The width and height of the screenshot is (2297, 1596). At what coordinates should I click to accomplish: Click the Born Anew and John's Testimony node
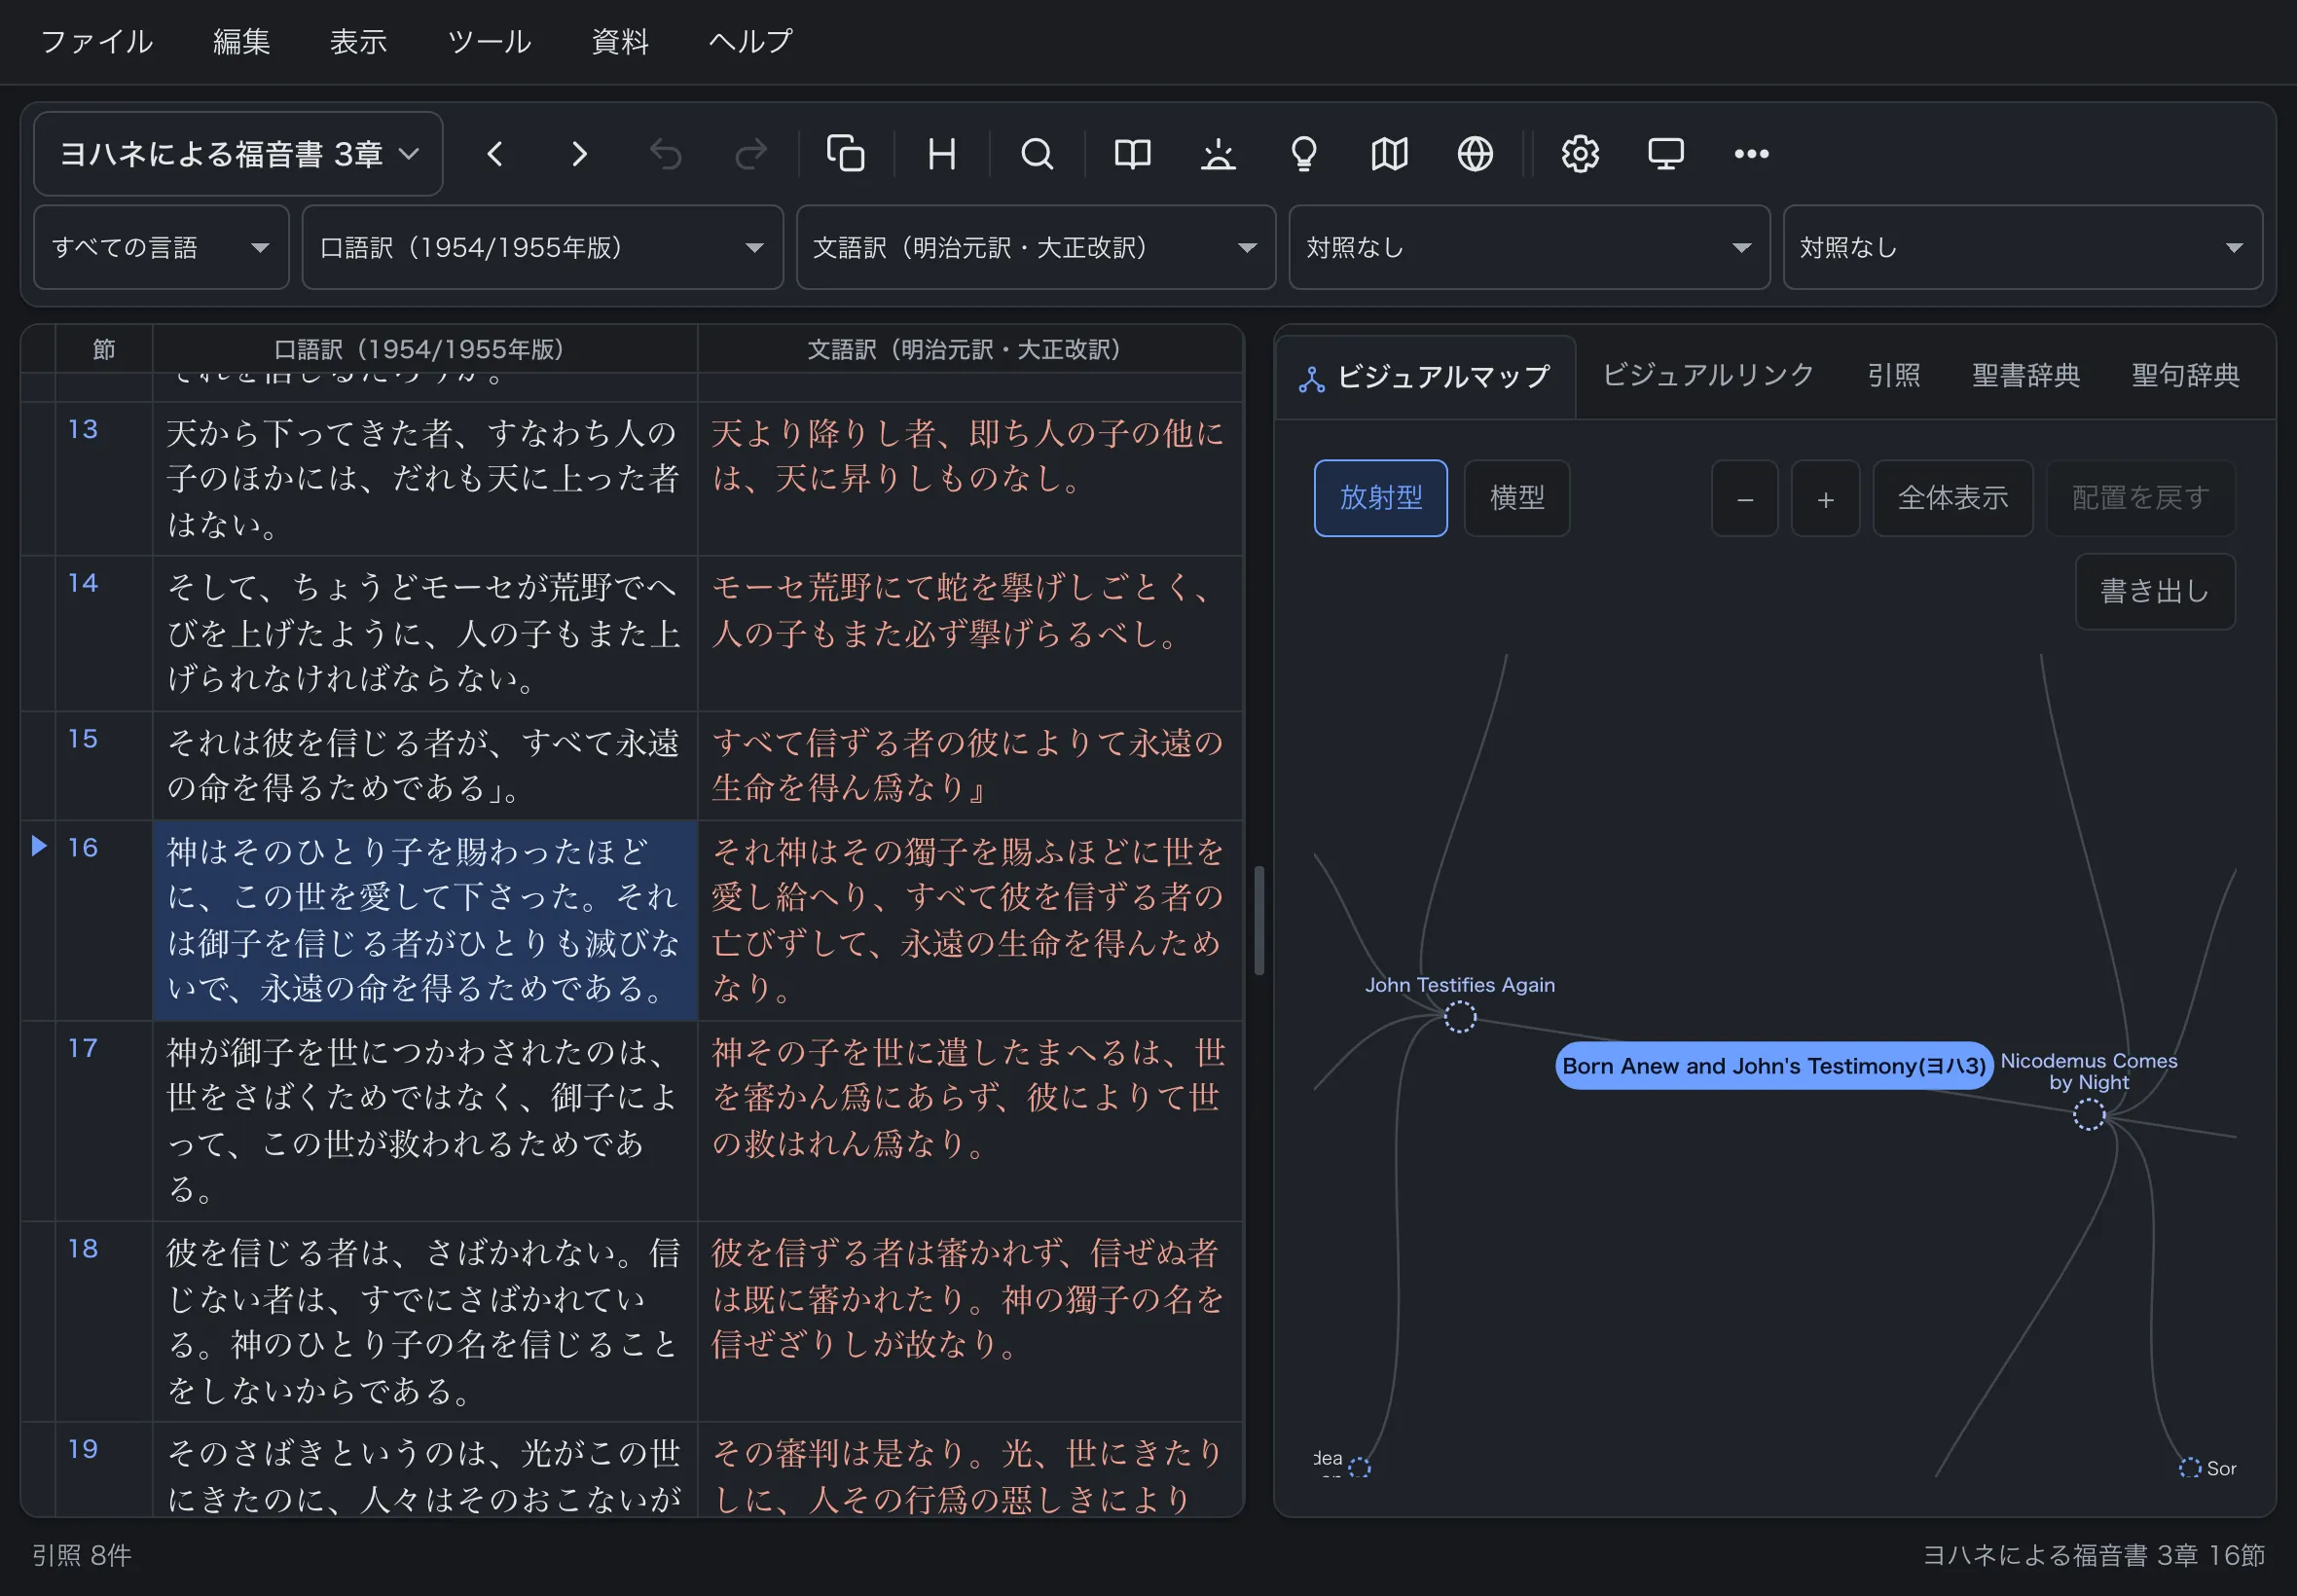pyautogui.click(x=1774, y=1065)
